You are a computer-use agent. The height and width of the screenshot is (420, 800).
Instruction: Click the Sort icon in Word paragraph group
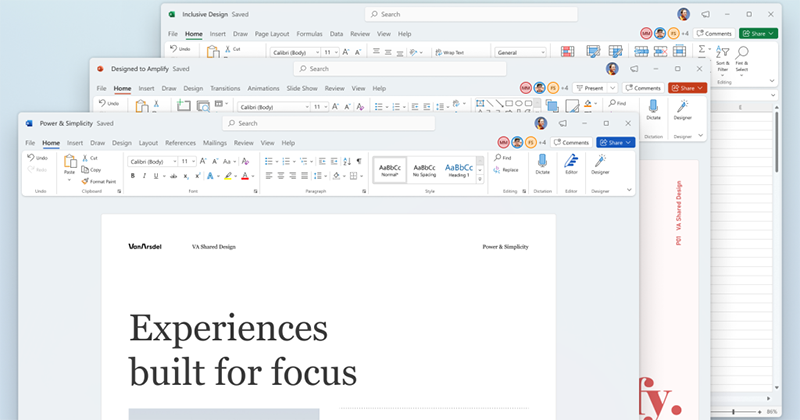pos(347,161)
